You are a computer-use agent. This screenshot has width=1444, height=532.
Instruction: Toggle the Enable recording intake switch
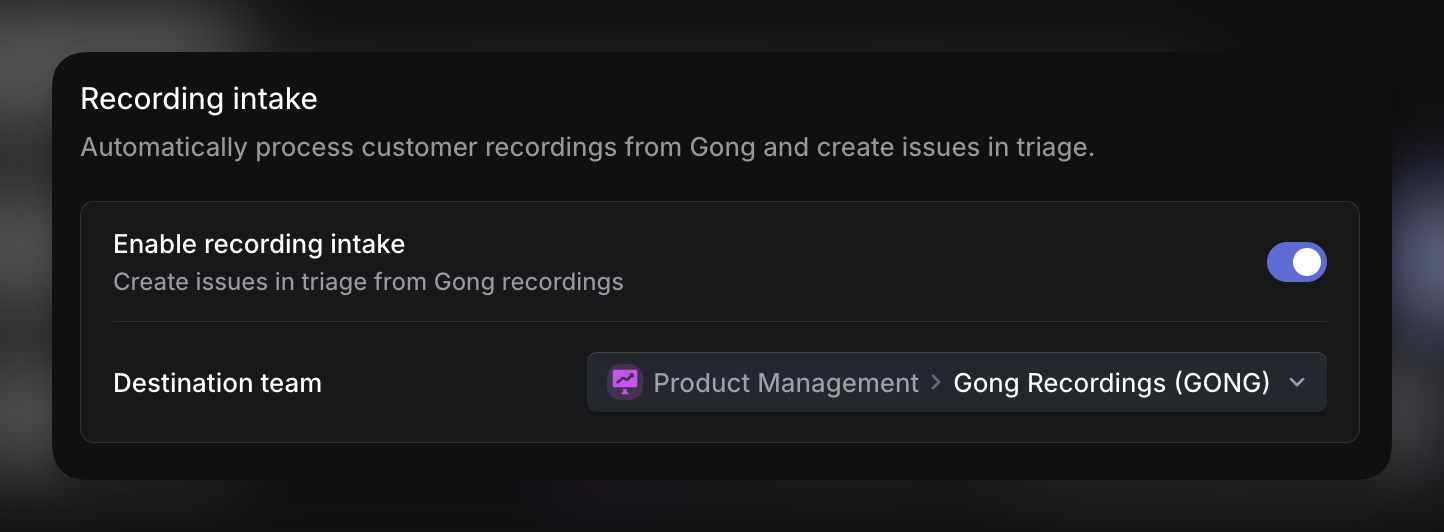coord(1296,262)
